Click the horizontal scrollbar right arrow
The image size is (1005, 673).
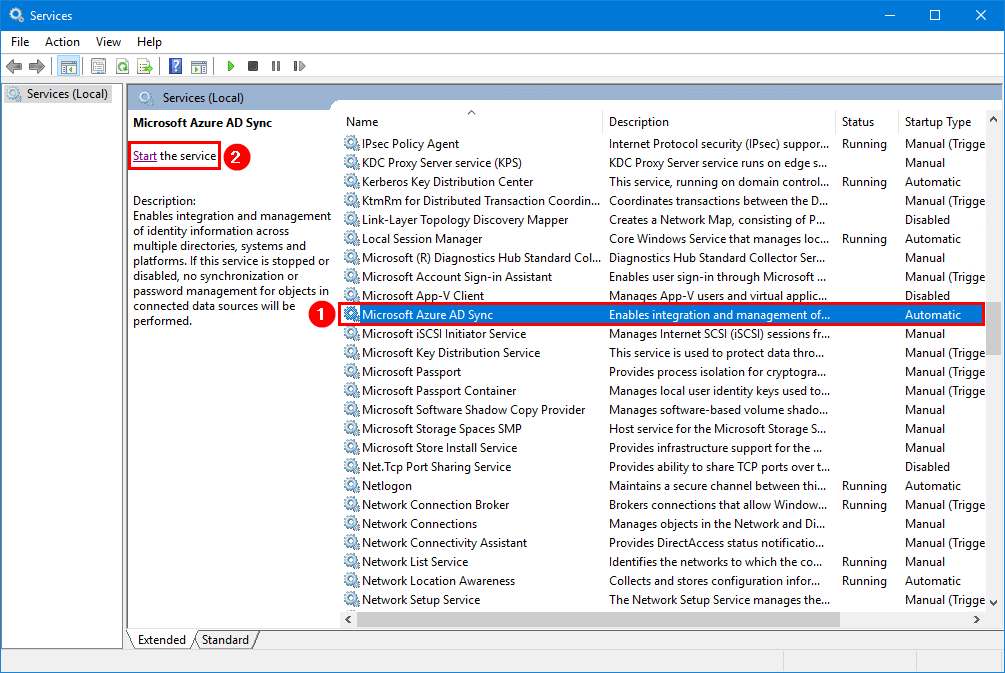click(977, 619)
